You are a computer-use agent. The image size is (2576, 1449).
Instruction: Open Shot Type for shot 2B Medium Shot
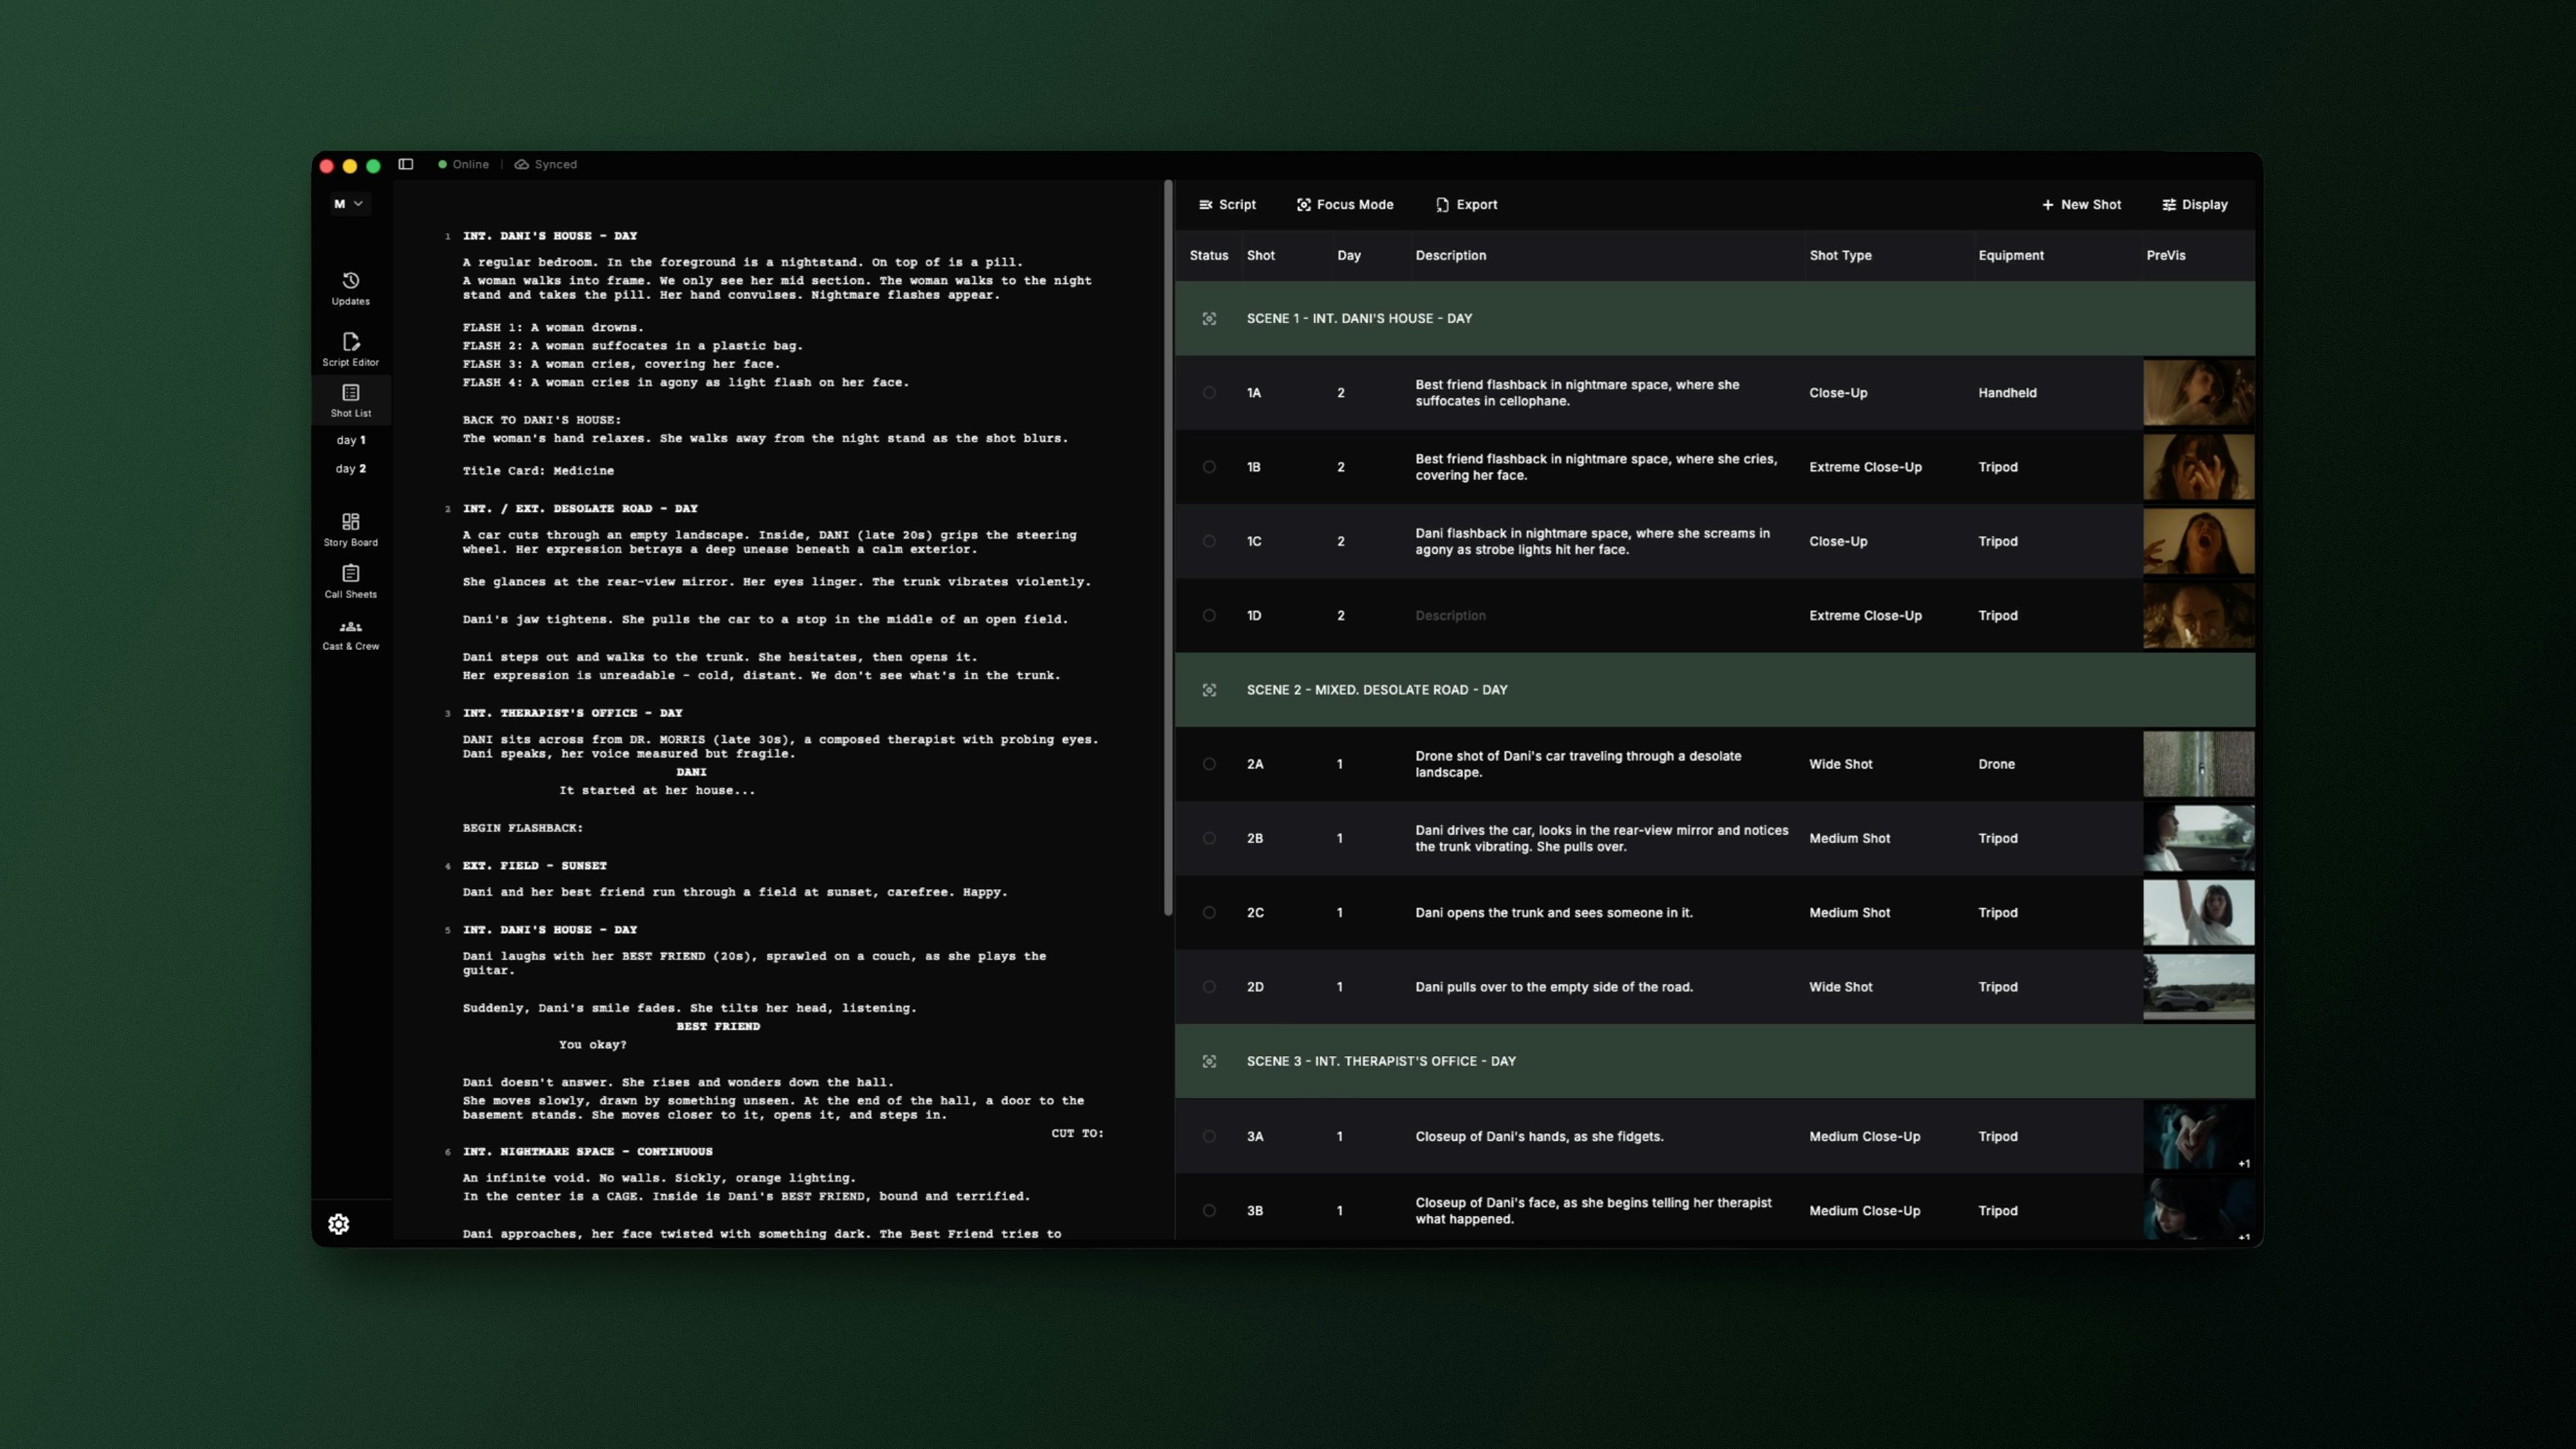1849,838
